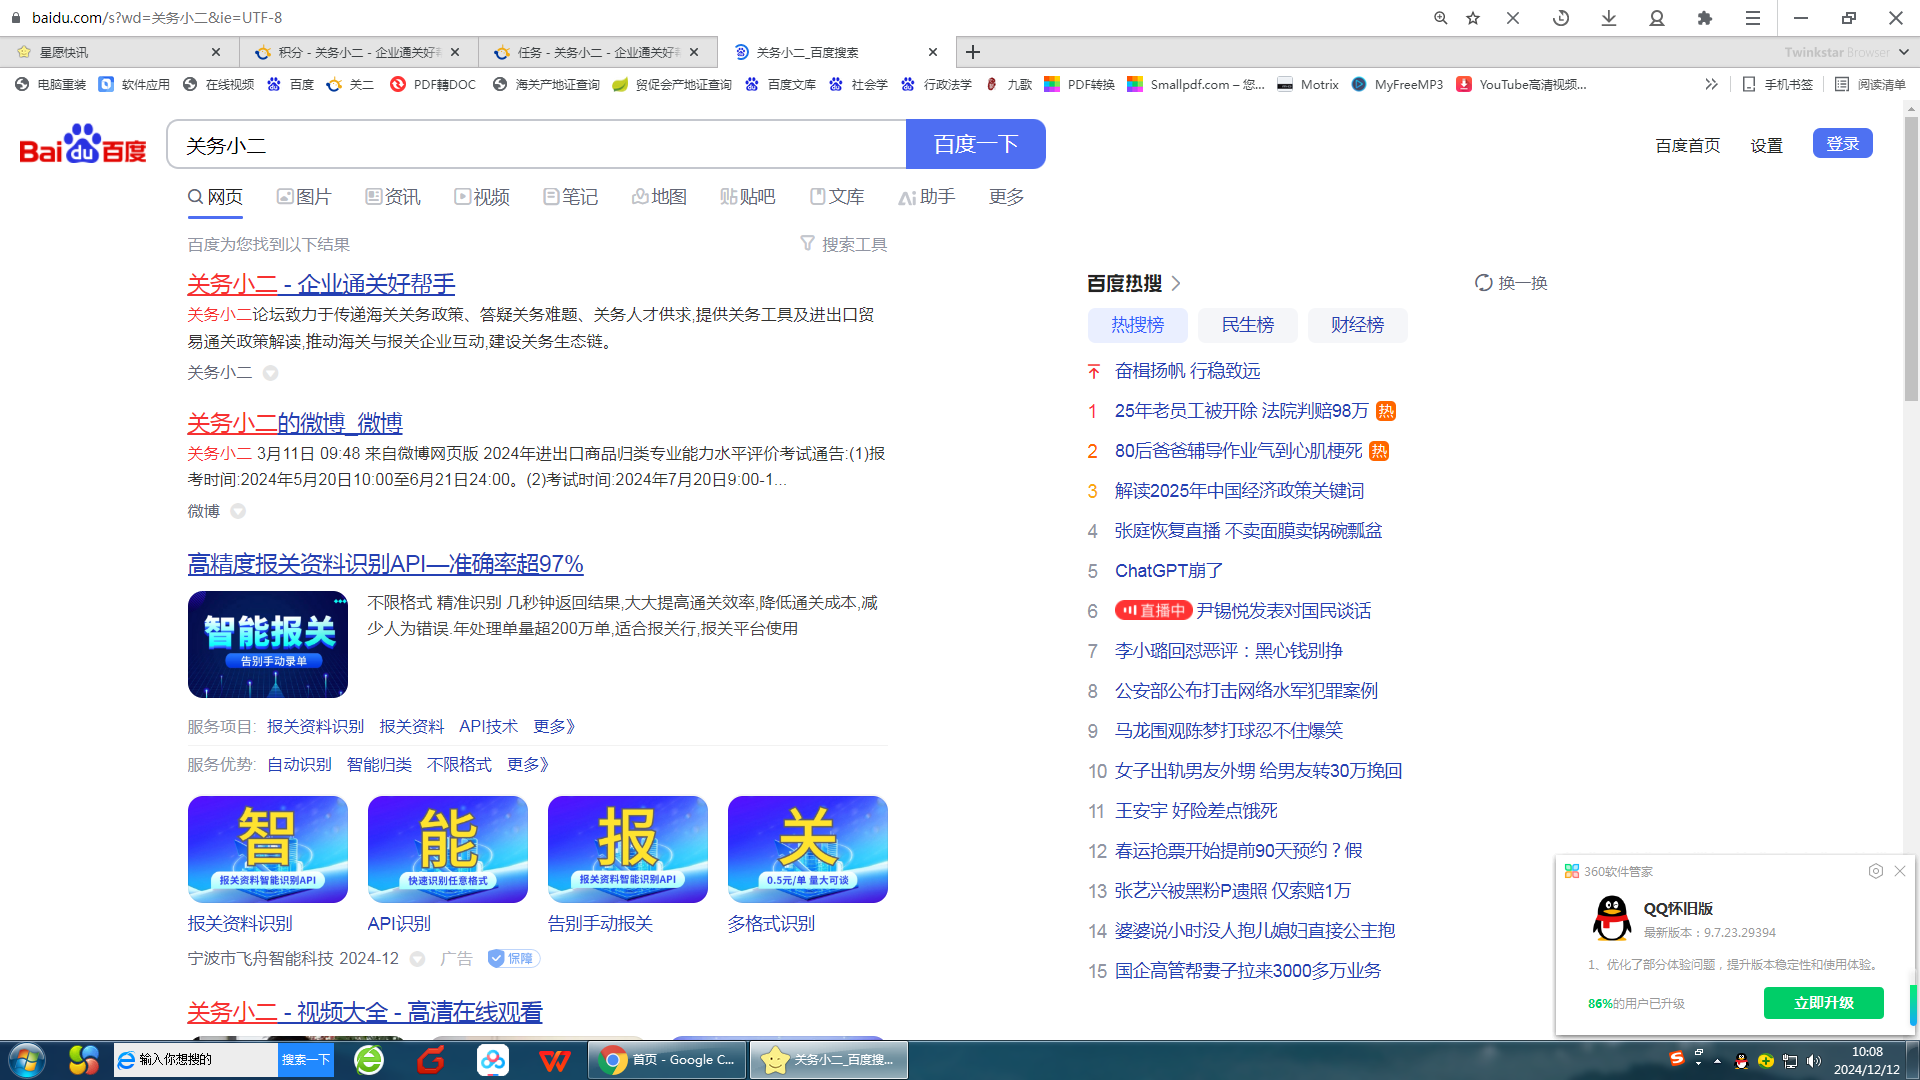Open browsing history clock icon
The image size is (1920, 1080).
click(x=1561, y=18)
